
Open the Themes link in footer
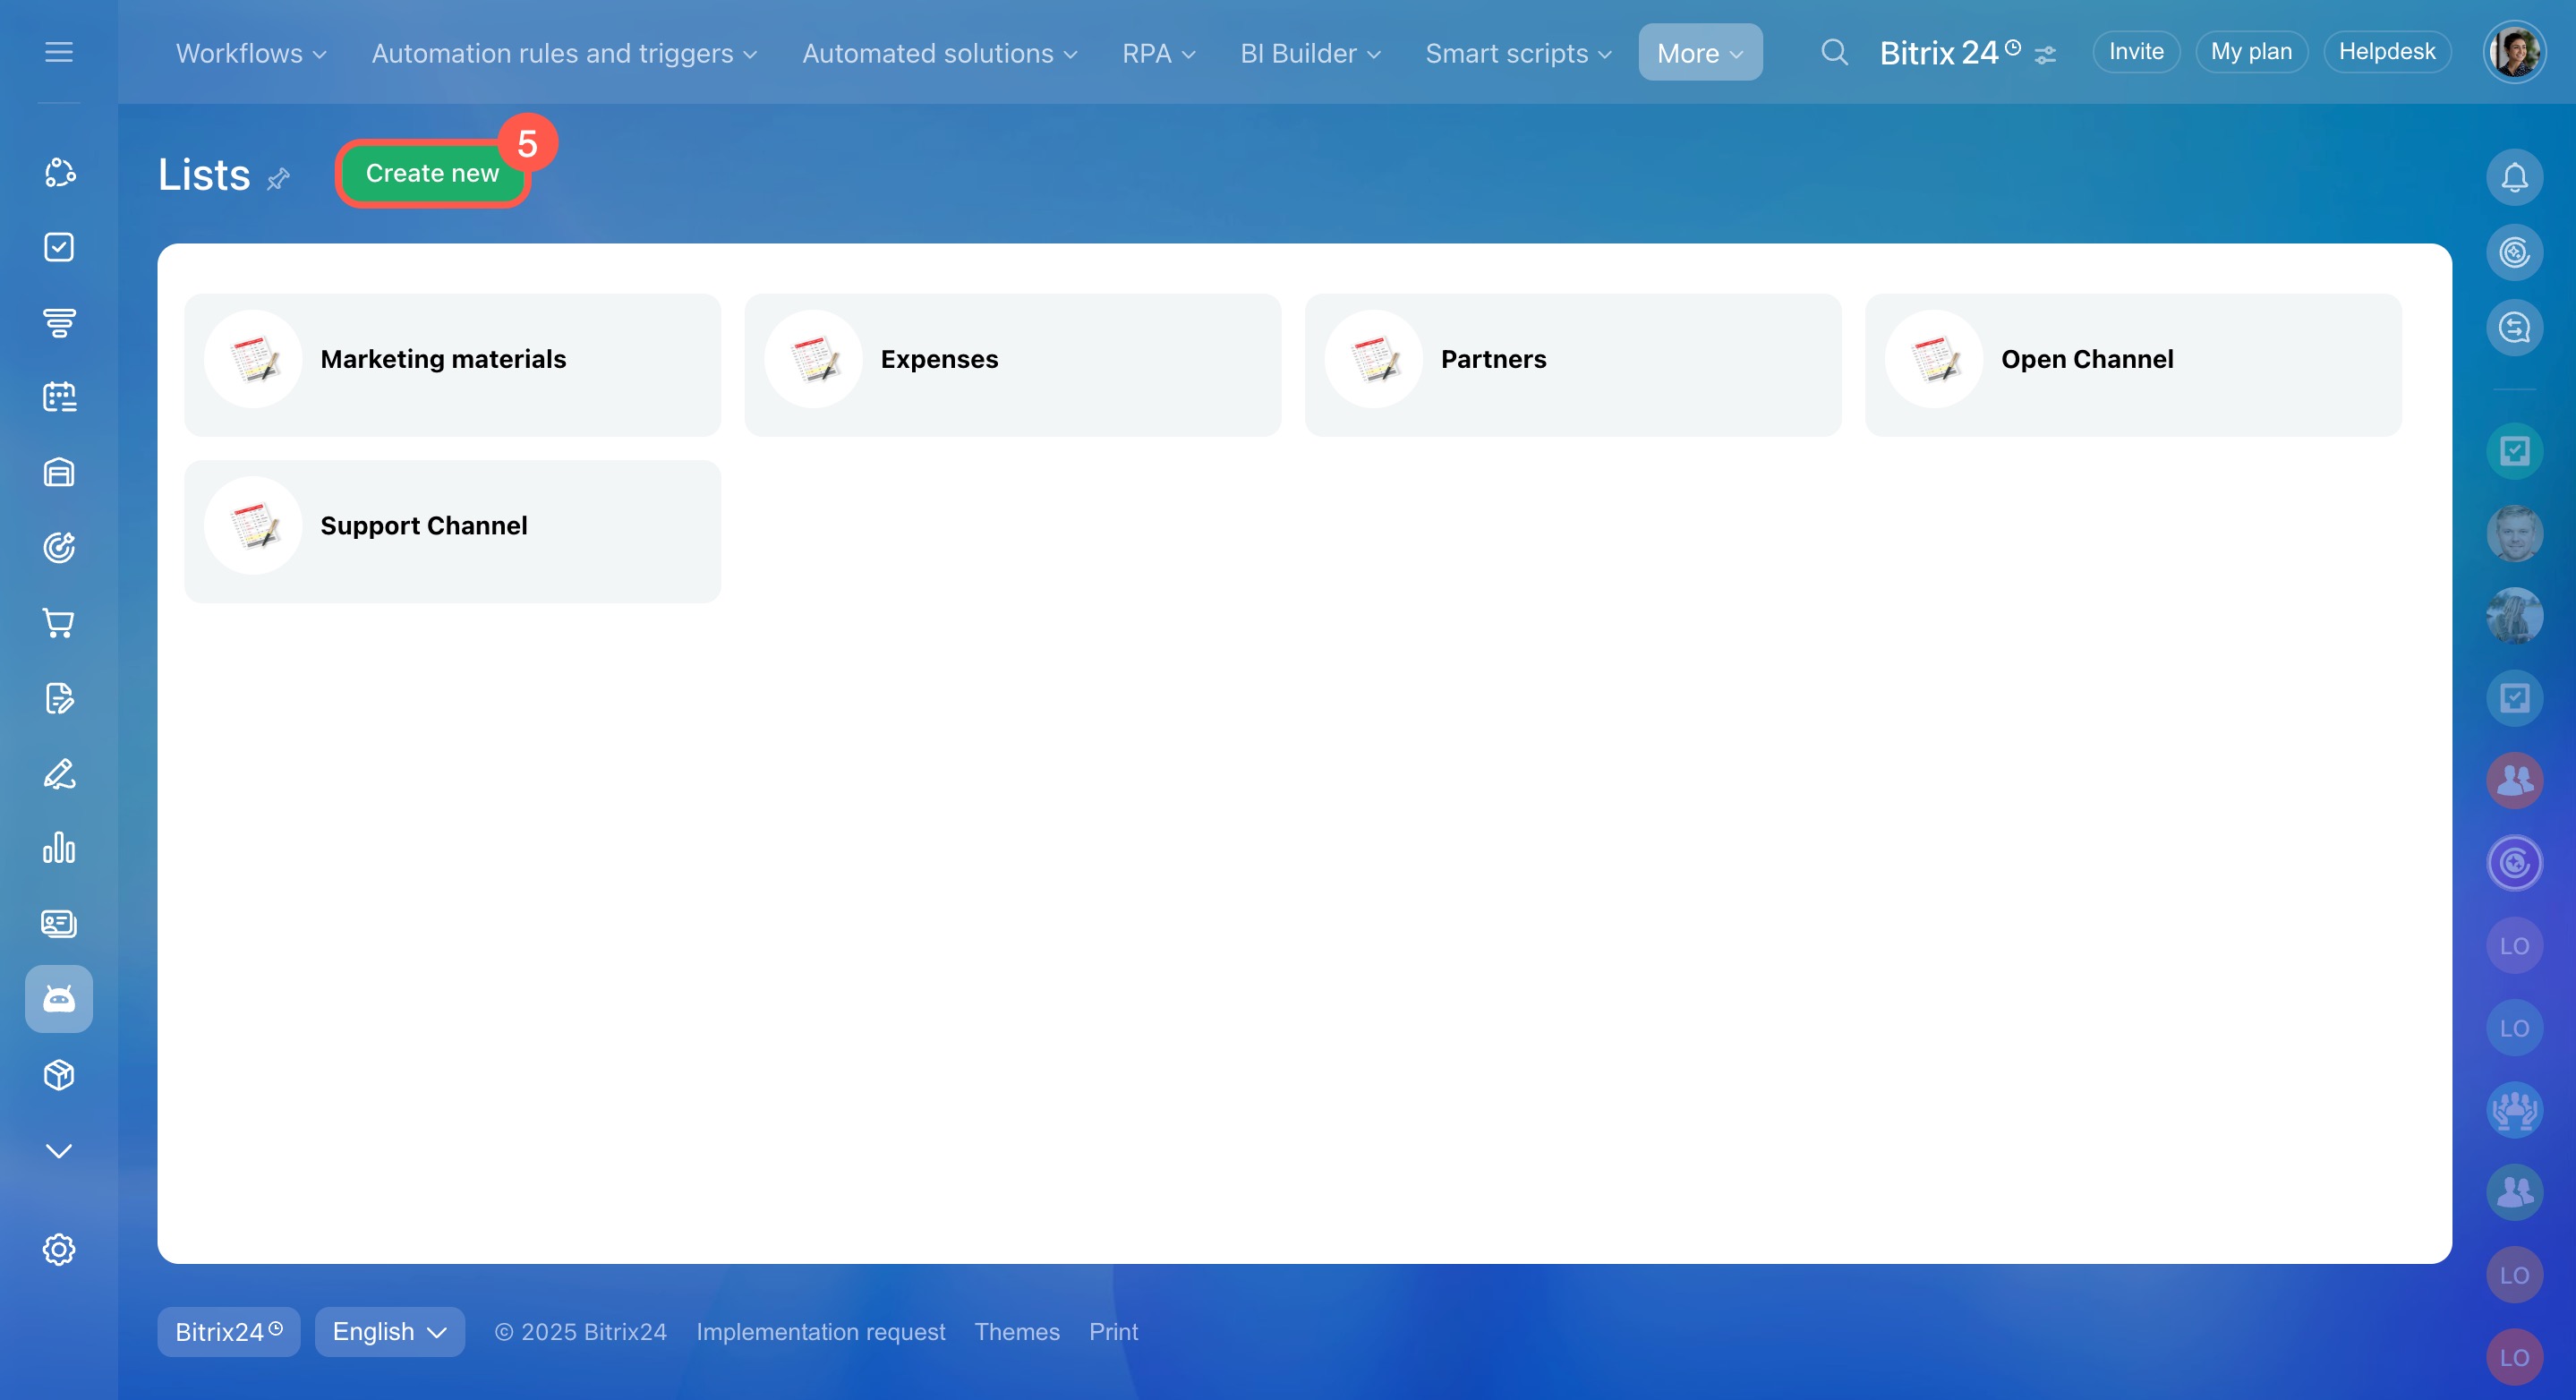pyautogui.click(x=1017, y=1332)
